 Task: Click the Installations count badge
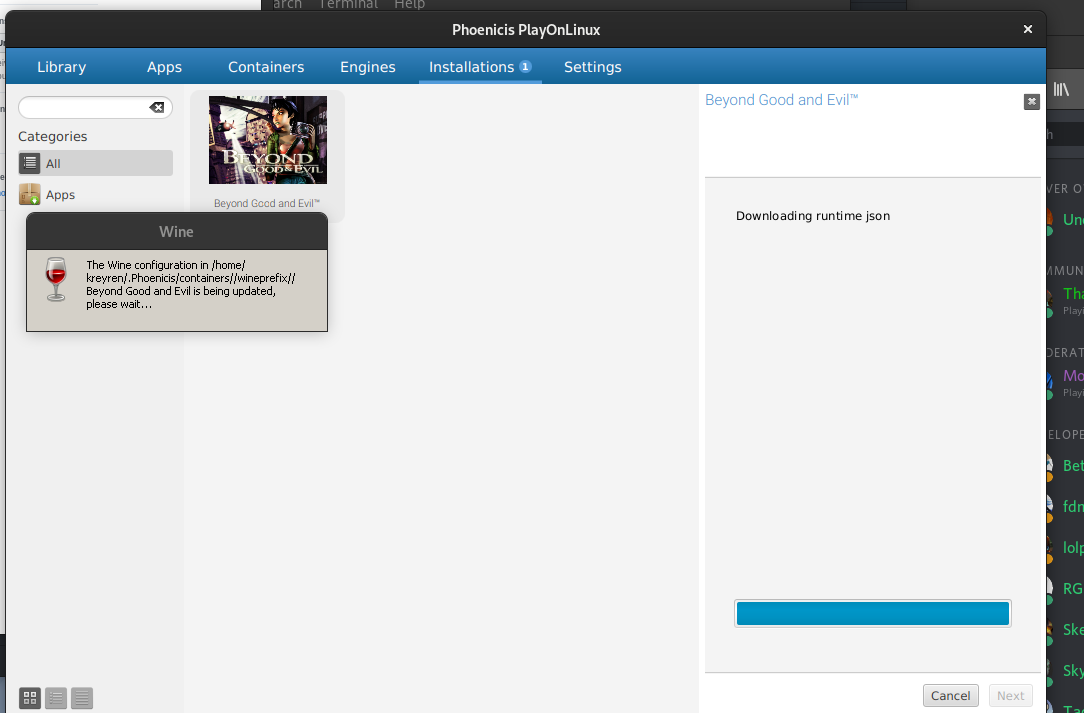click(x=525, y=66)
